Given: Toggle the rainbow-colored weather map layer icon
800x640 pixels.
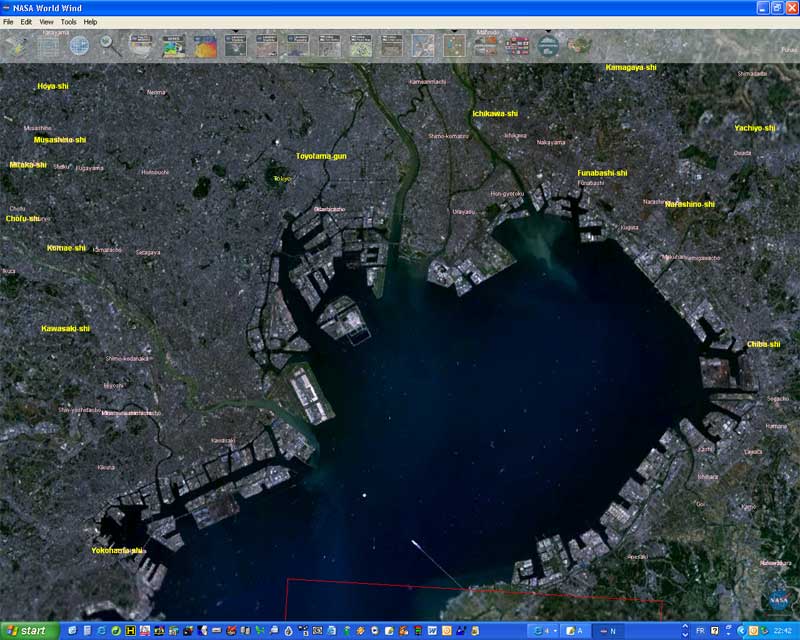Looking at the screenshot, I should point(173,45).
